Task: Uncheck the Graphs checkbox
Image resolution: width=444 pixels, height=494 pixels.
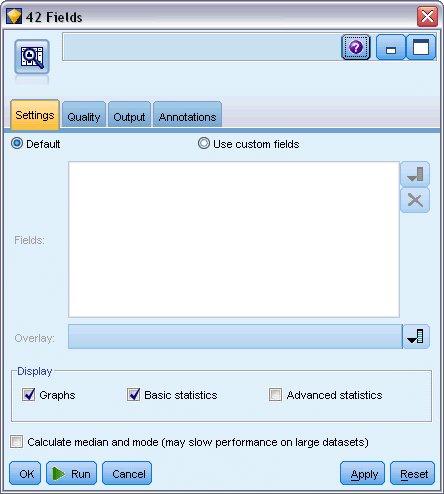Action: 29,394
